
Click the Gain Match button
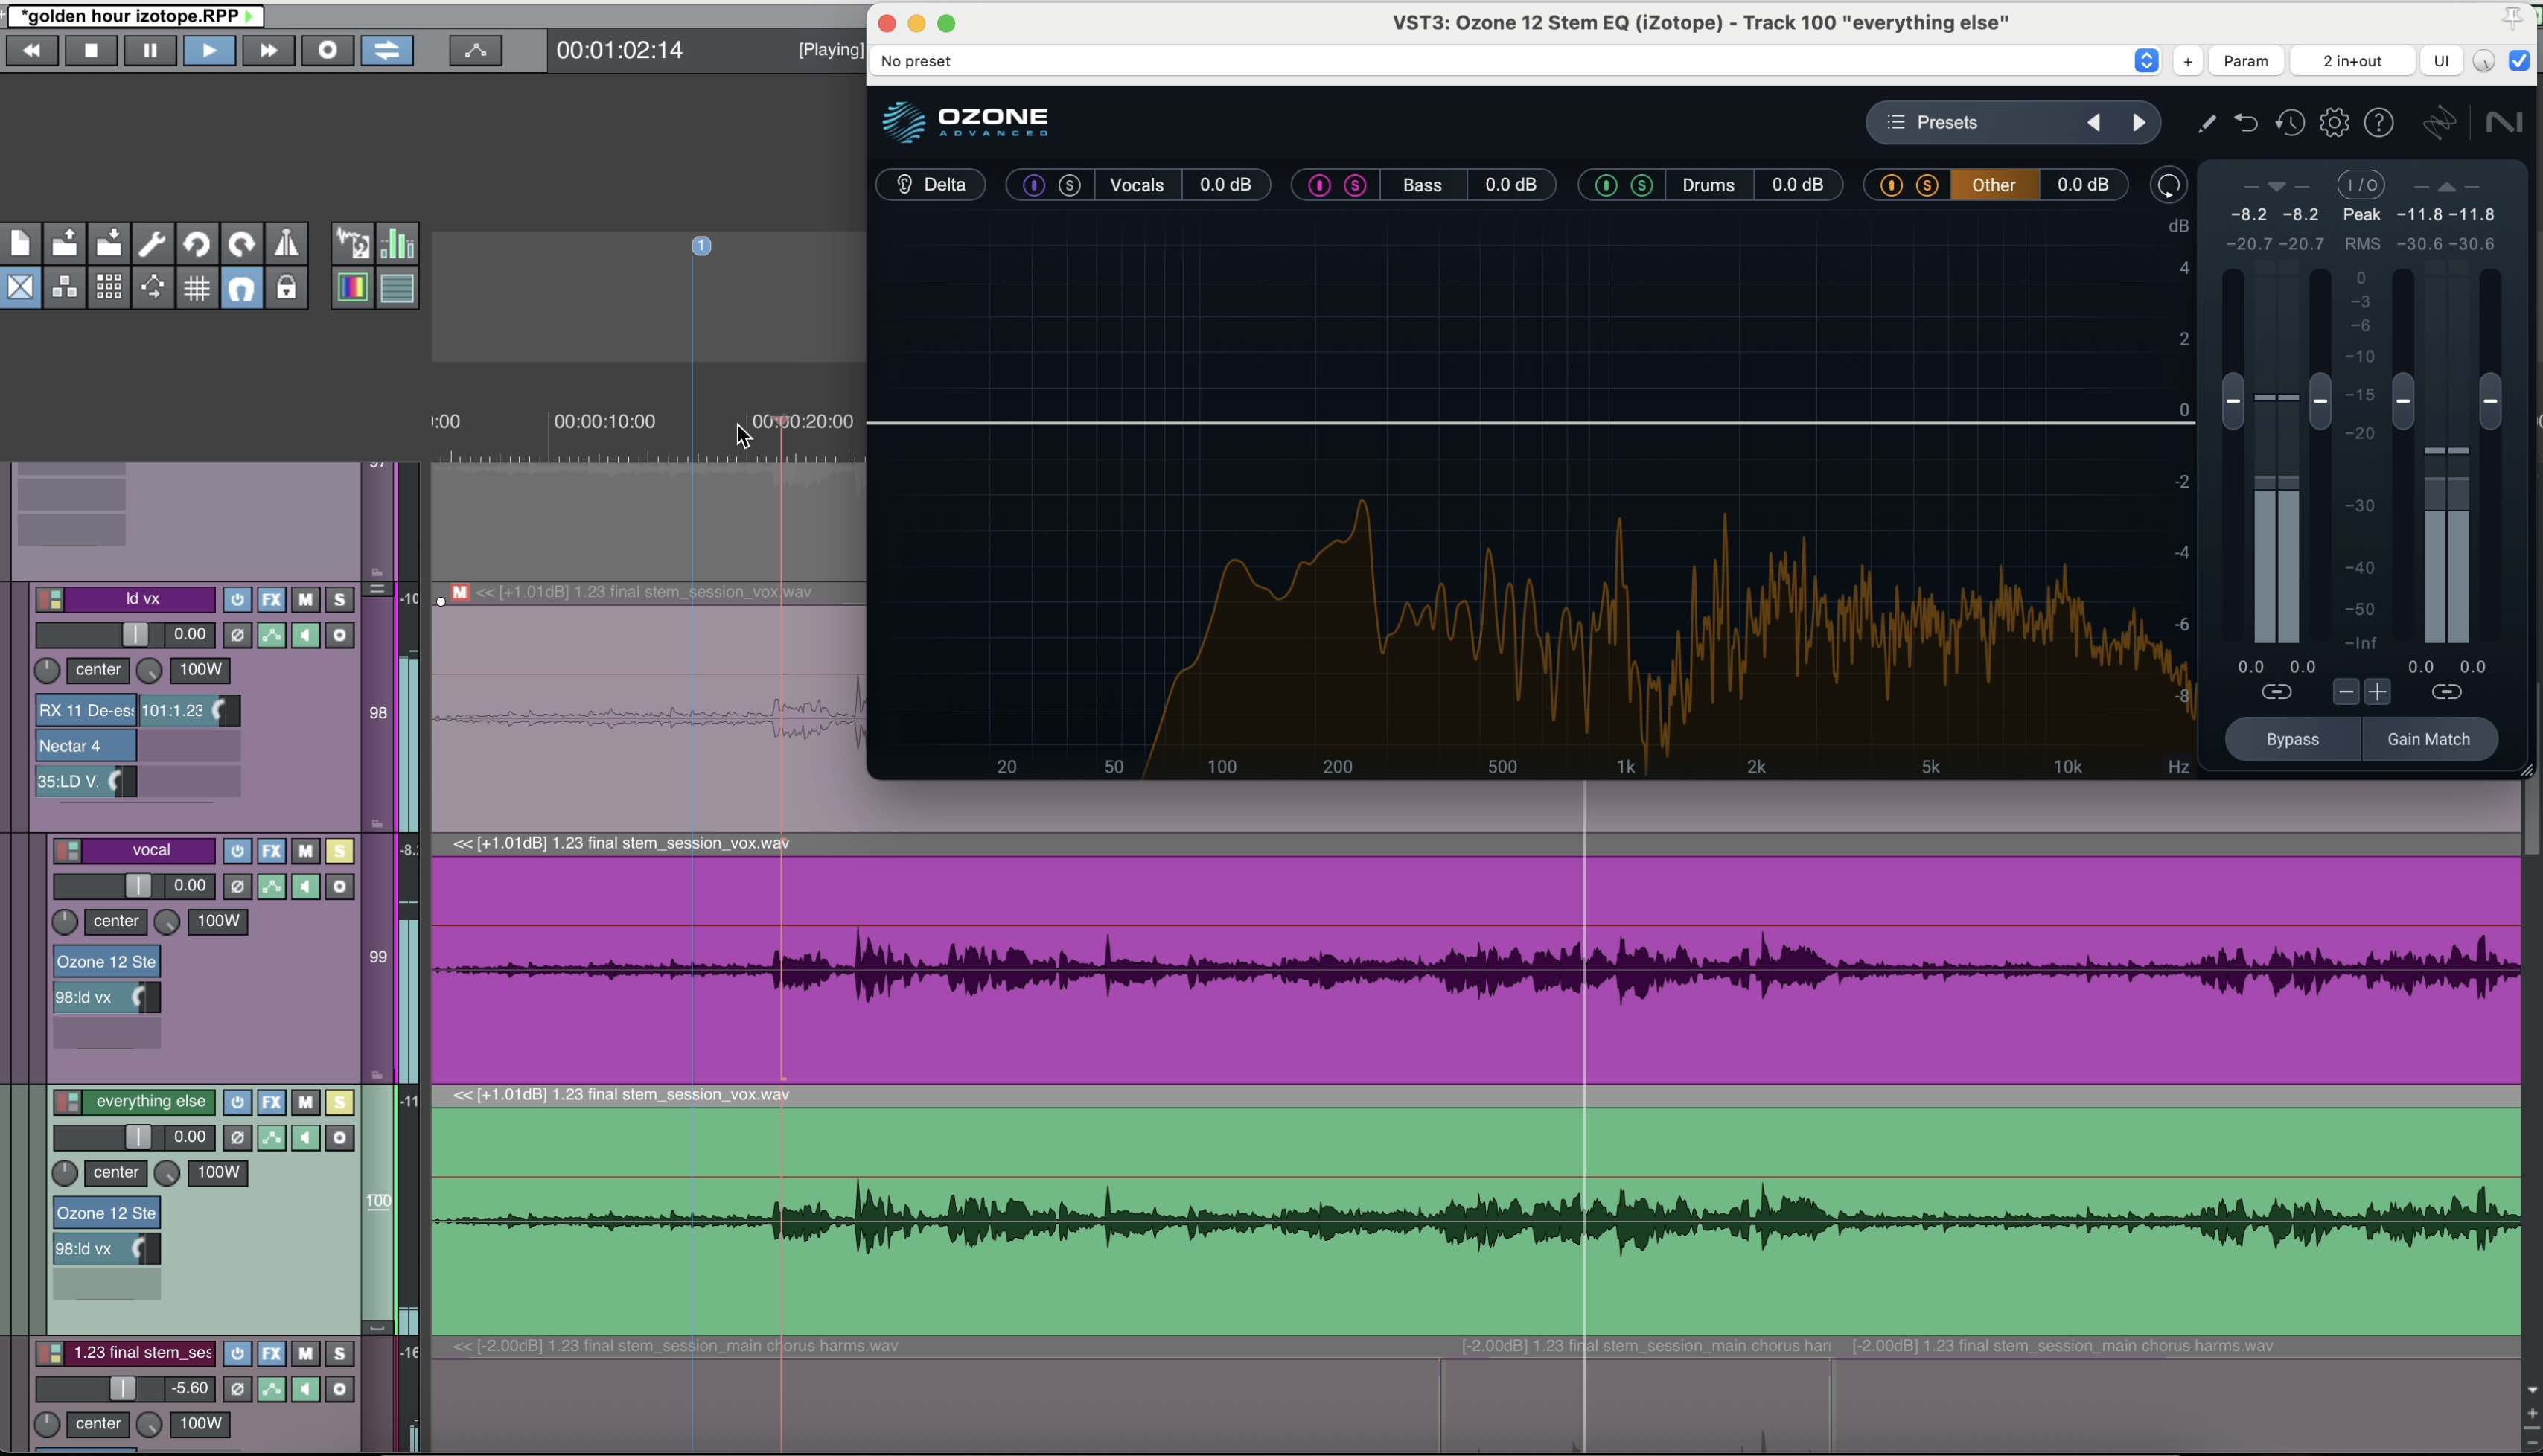click(x=2428, y=739)
